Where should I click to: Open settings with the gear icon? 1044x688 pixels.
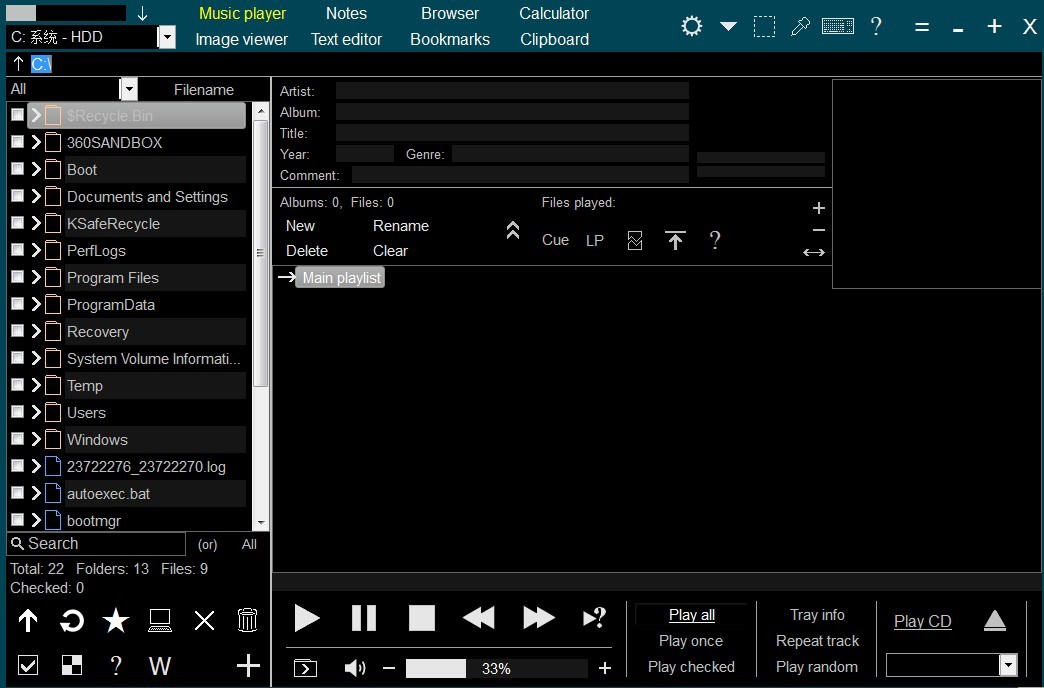[x=691, y=26]
